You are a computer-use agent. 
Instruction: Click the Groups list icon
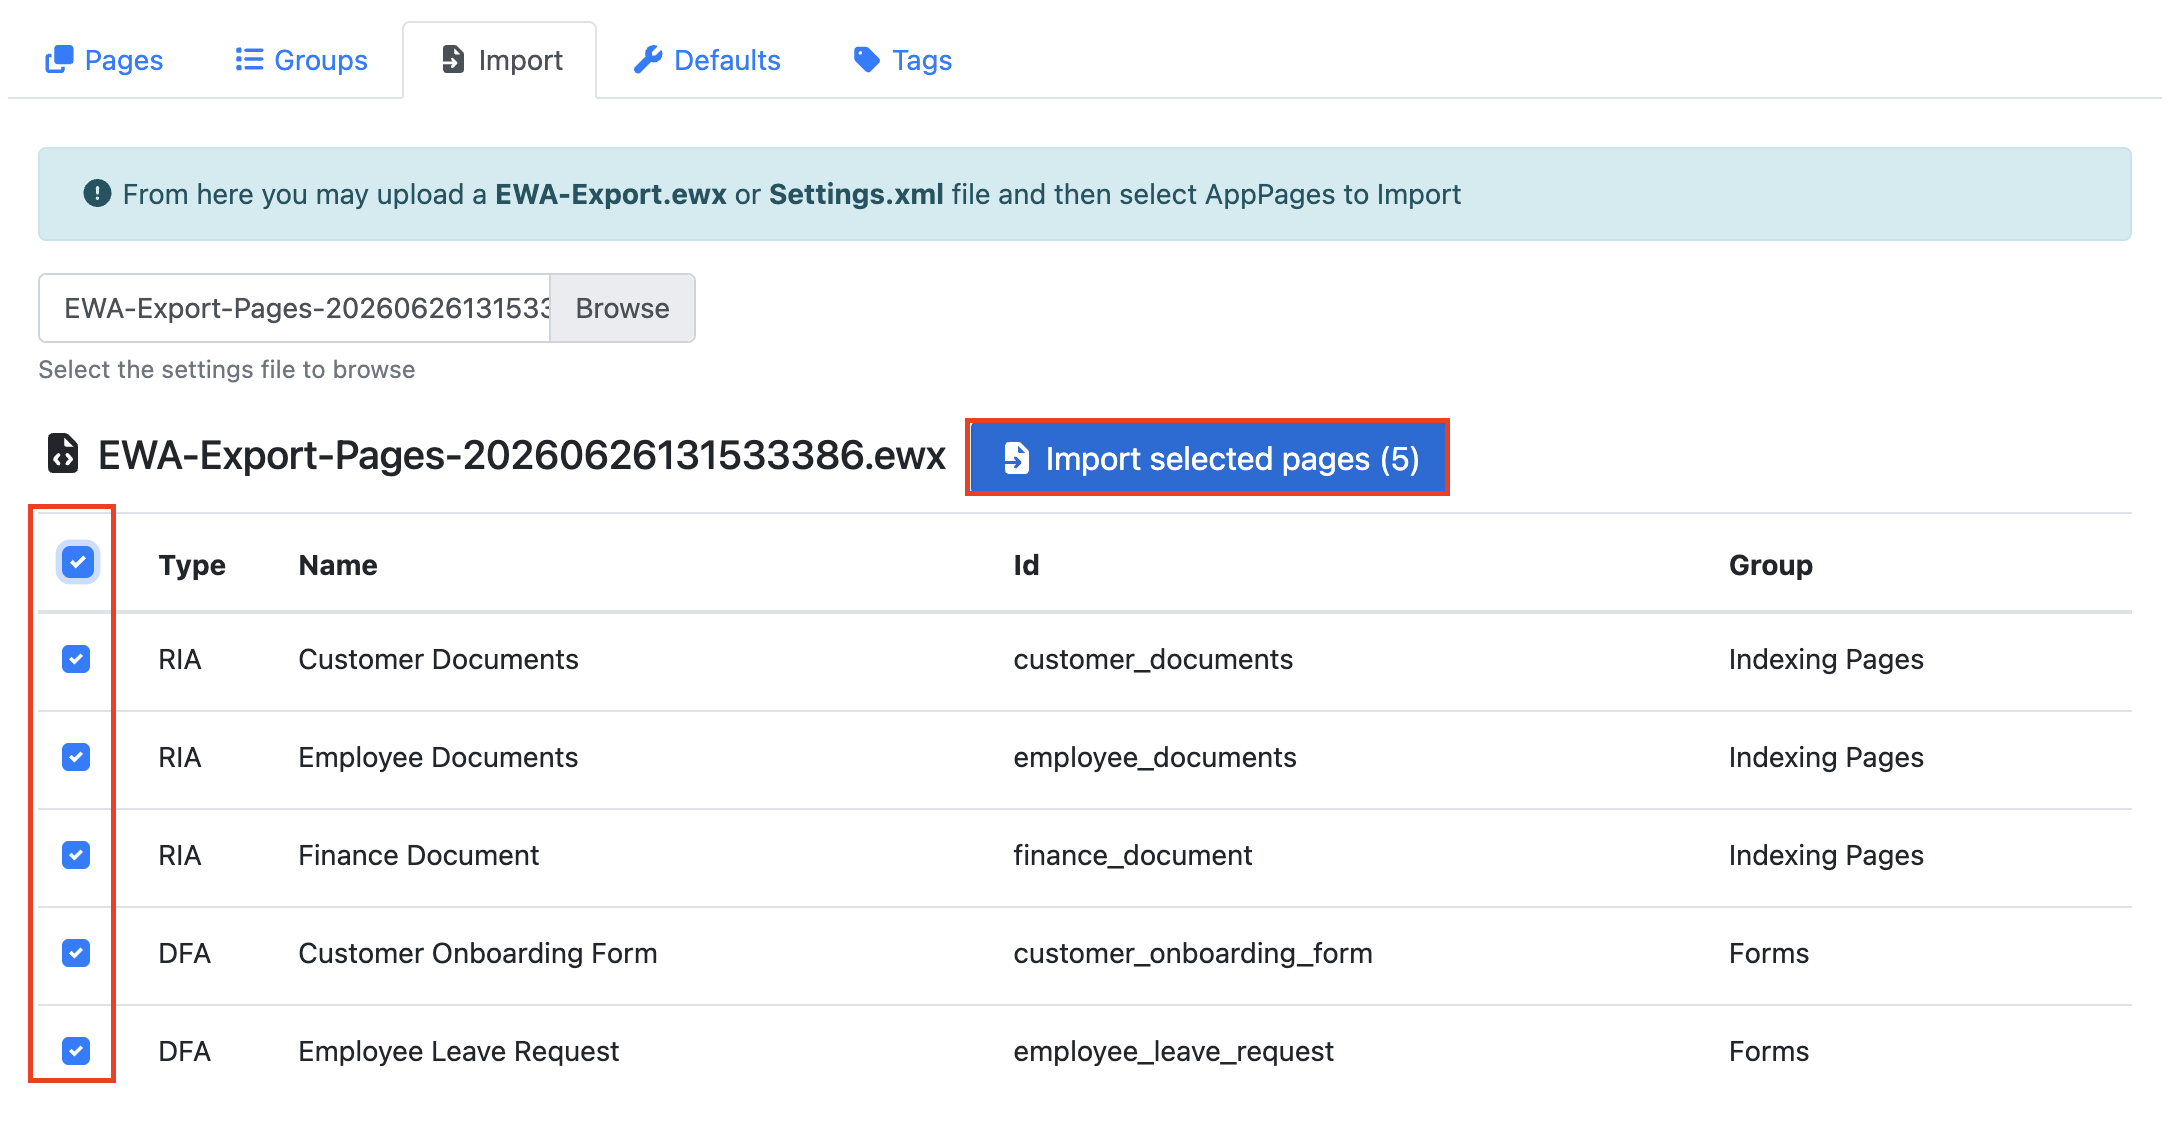coord(249,60)
